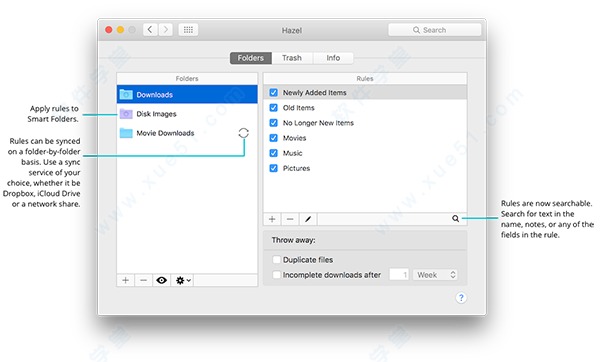Delete rule with minus button under Rules
Viewport: 600px width, 362px height.
290,219
